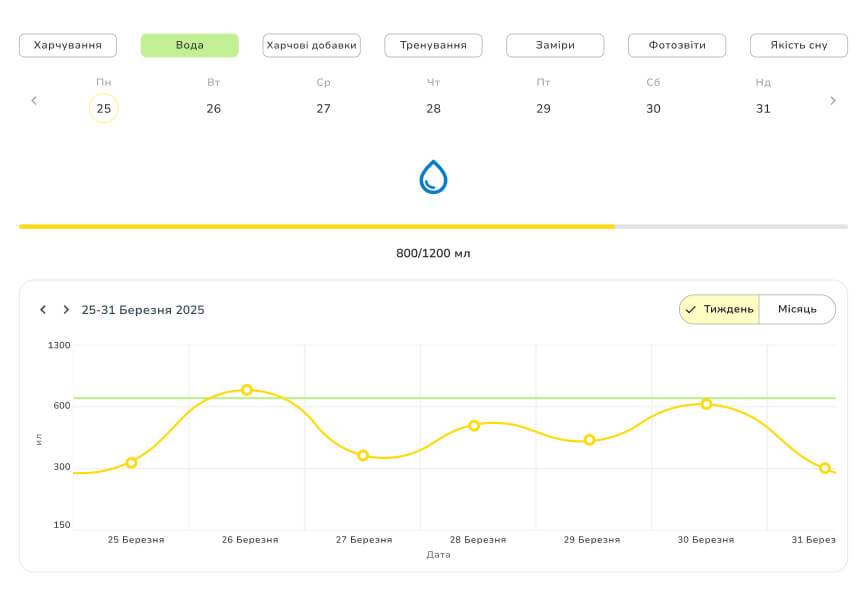The image size is (867, 606).
Task: Open the Харчові добавки section
Action: (311, 45)
